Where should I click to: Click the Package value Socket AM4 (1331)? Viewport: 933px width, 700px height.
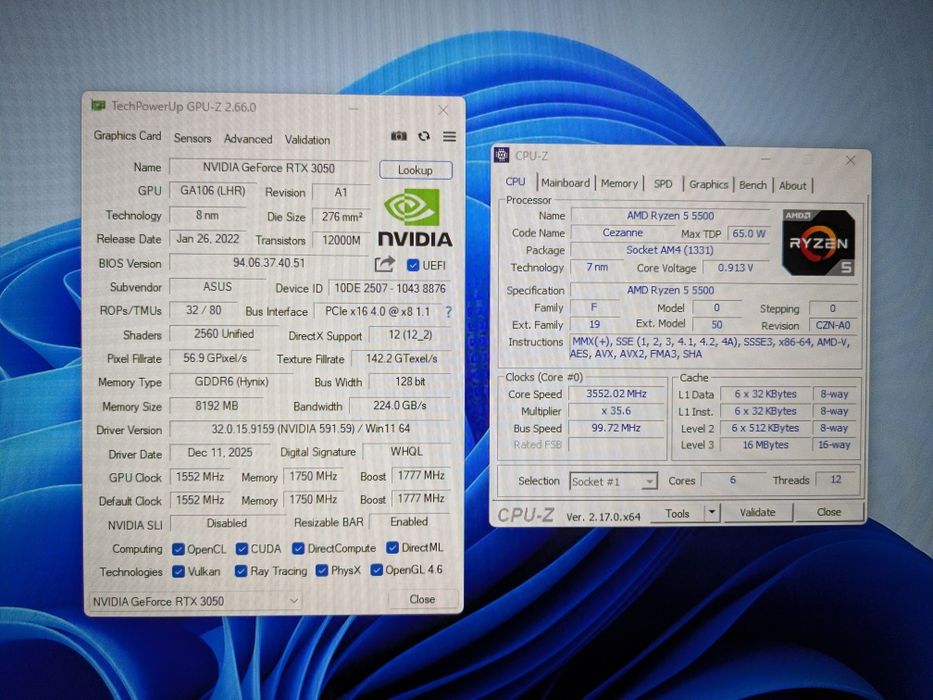click(670, 250)
